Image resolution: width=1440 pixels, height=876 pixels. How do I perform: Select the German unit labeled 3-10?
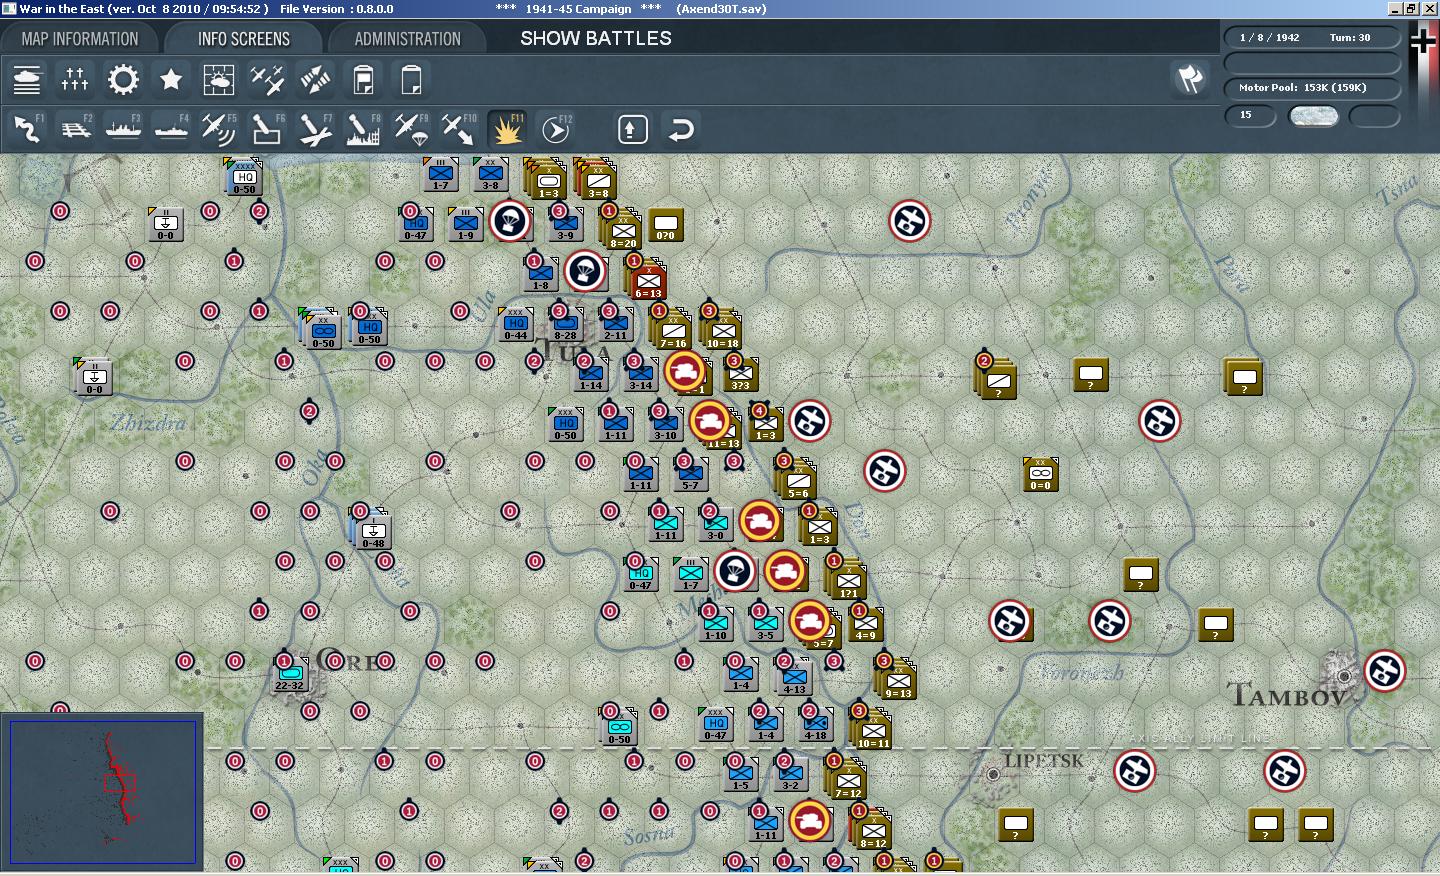666,425
